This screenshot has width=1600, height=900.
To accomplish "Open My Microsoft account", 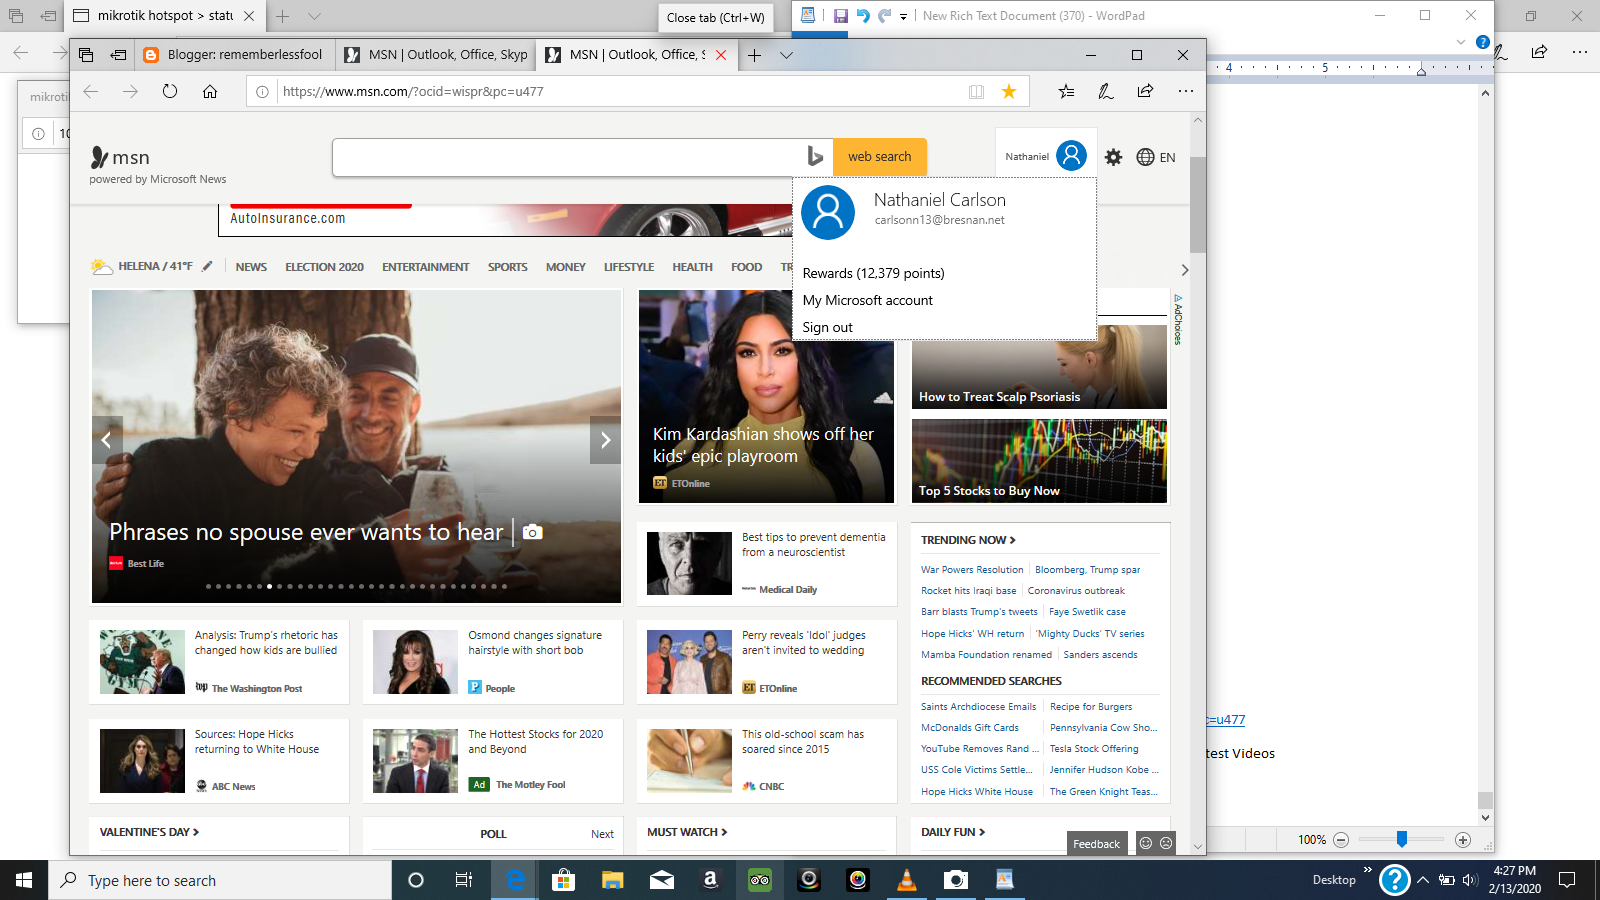I will tap(867, 300).
